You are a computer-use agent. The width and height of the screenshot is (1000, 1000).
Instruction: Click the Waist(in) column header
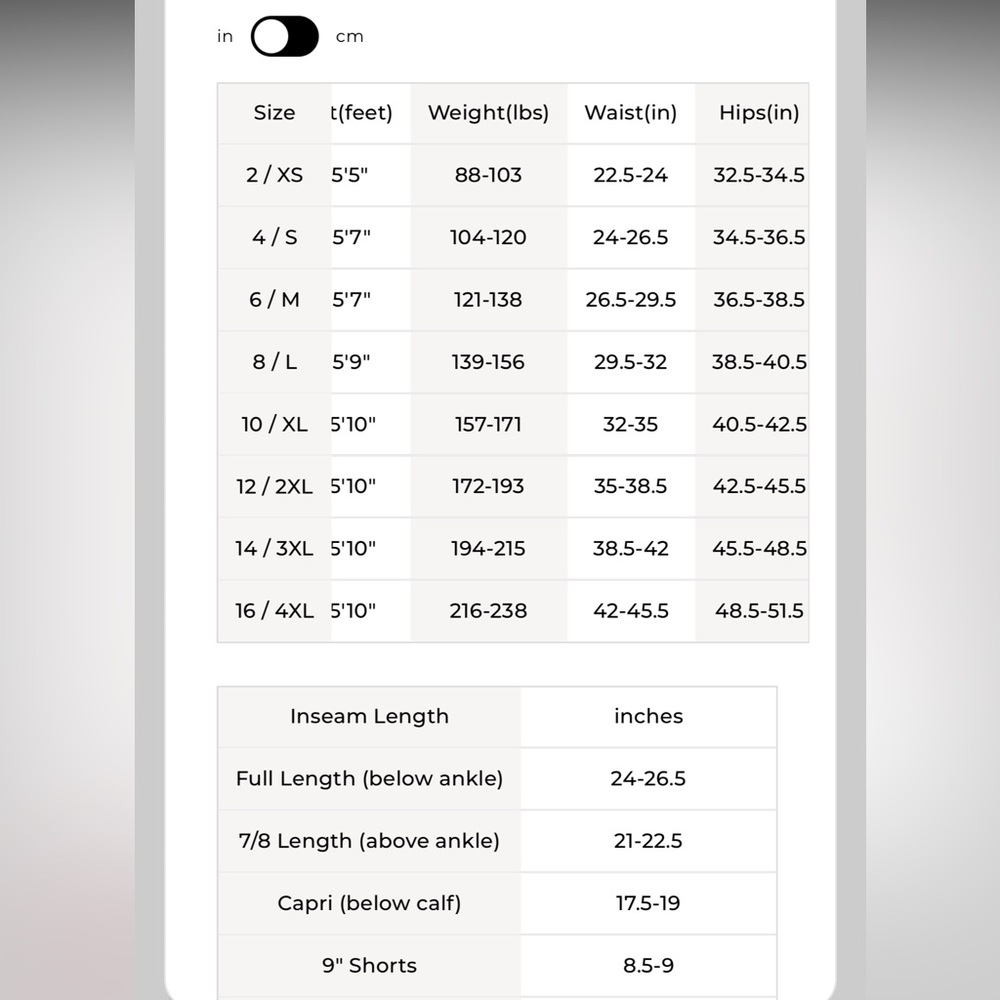[x=631, y=113]
